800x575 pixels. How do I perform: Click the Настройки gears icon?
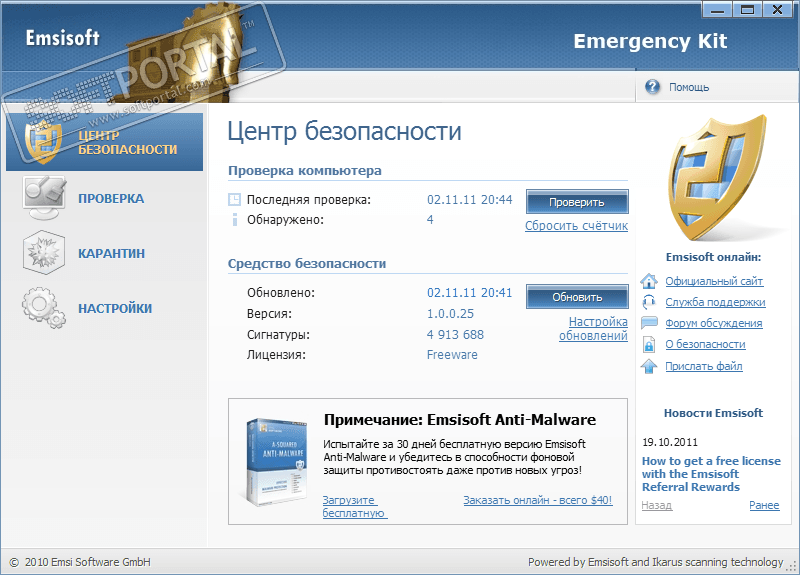(44, 307)
